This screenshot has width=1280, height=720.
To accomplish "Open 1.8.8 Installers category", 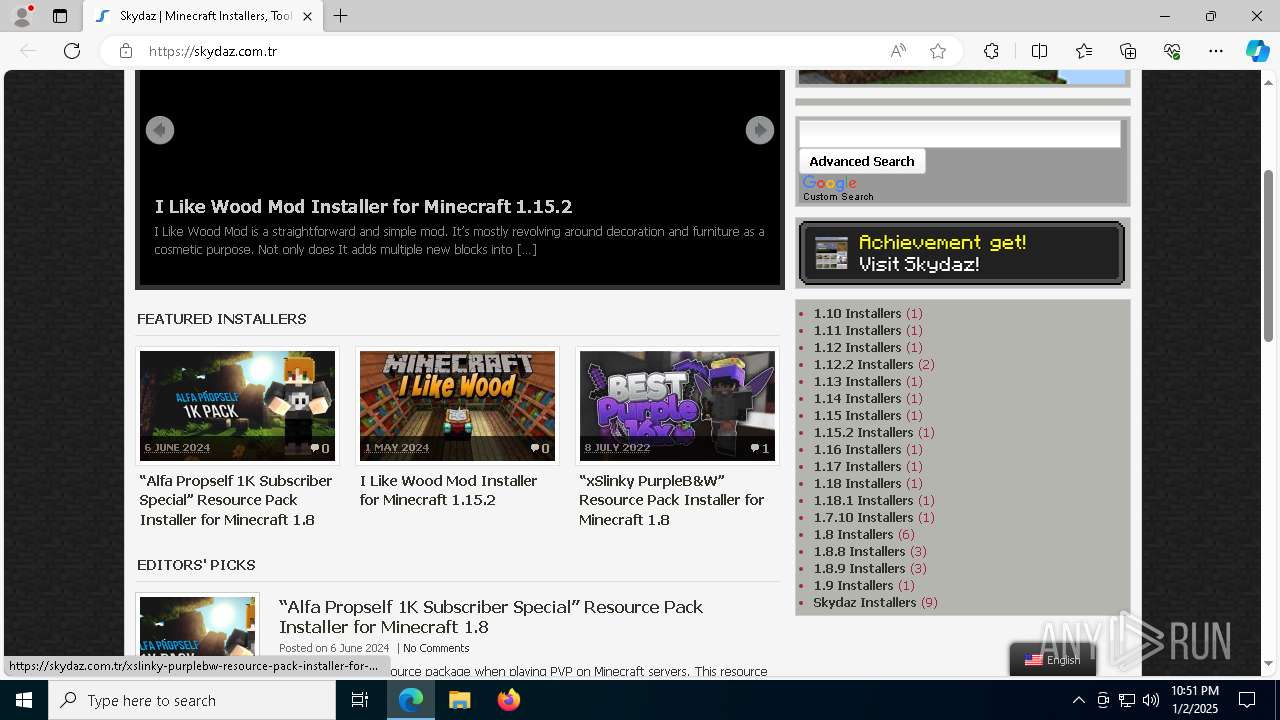I will [859, 551].
